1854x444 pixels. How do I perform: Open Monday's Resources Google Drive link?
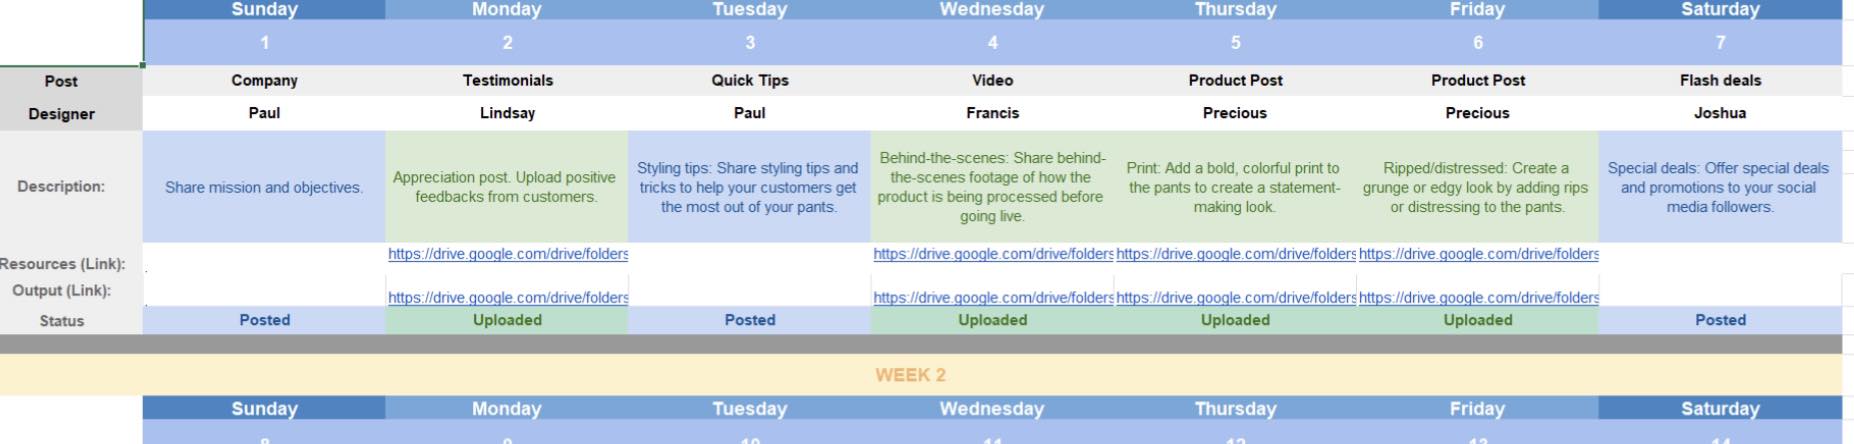tap(507, 254)
